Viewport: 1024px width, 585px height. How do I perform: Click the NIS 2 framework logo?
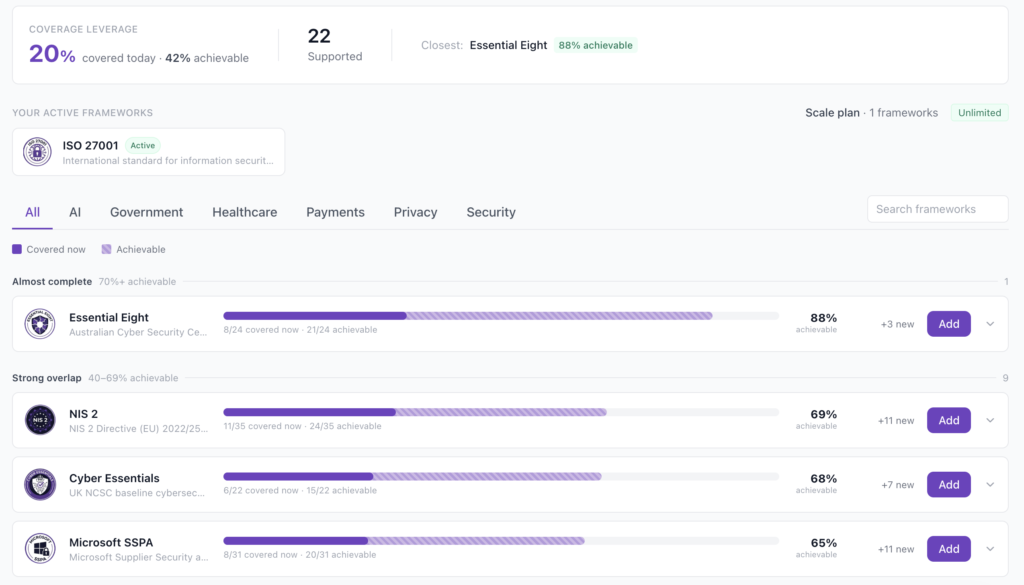(x=40, y=420)
